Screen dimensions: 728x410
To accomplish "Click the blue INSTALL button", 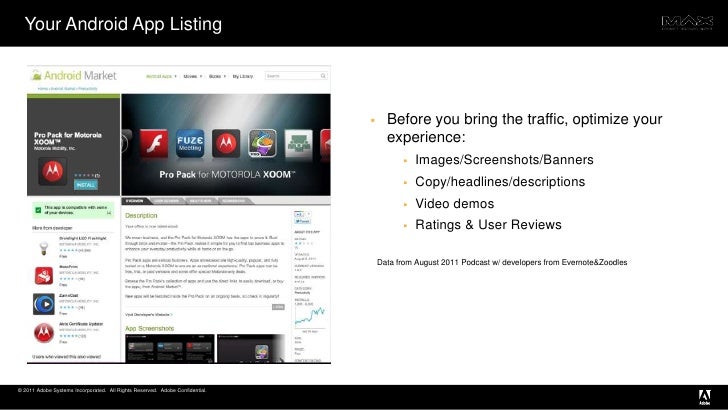I will (85, 185).
